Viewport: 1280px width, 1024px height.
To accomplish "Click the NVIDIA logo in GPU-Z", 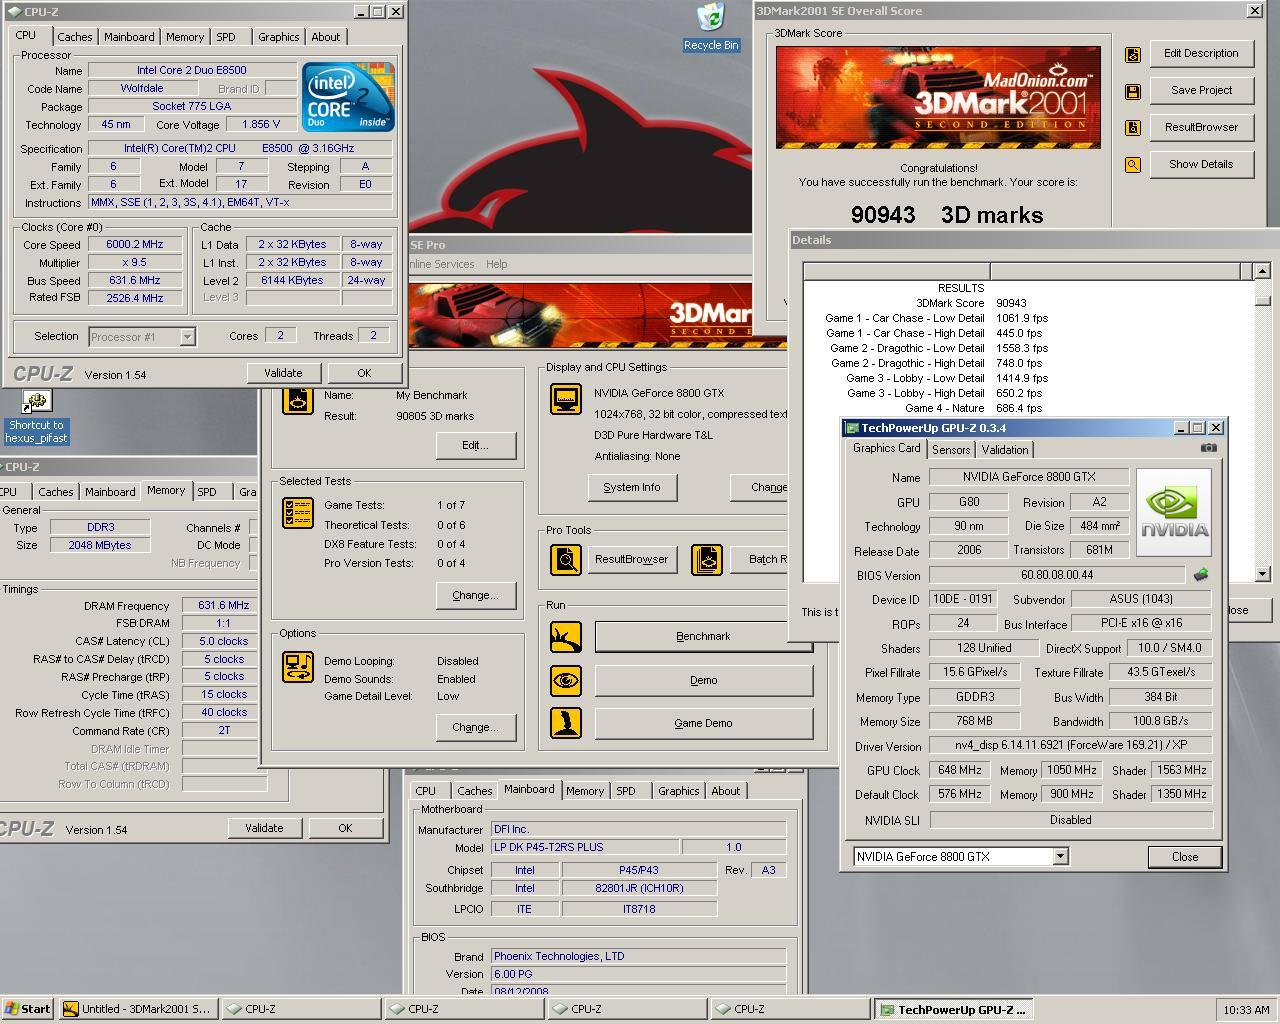I will [x=1174, y=512].
